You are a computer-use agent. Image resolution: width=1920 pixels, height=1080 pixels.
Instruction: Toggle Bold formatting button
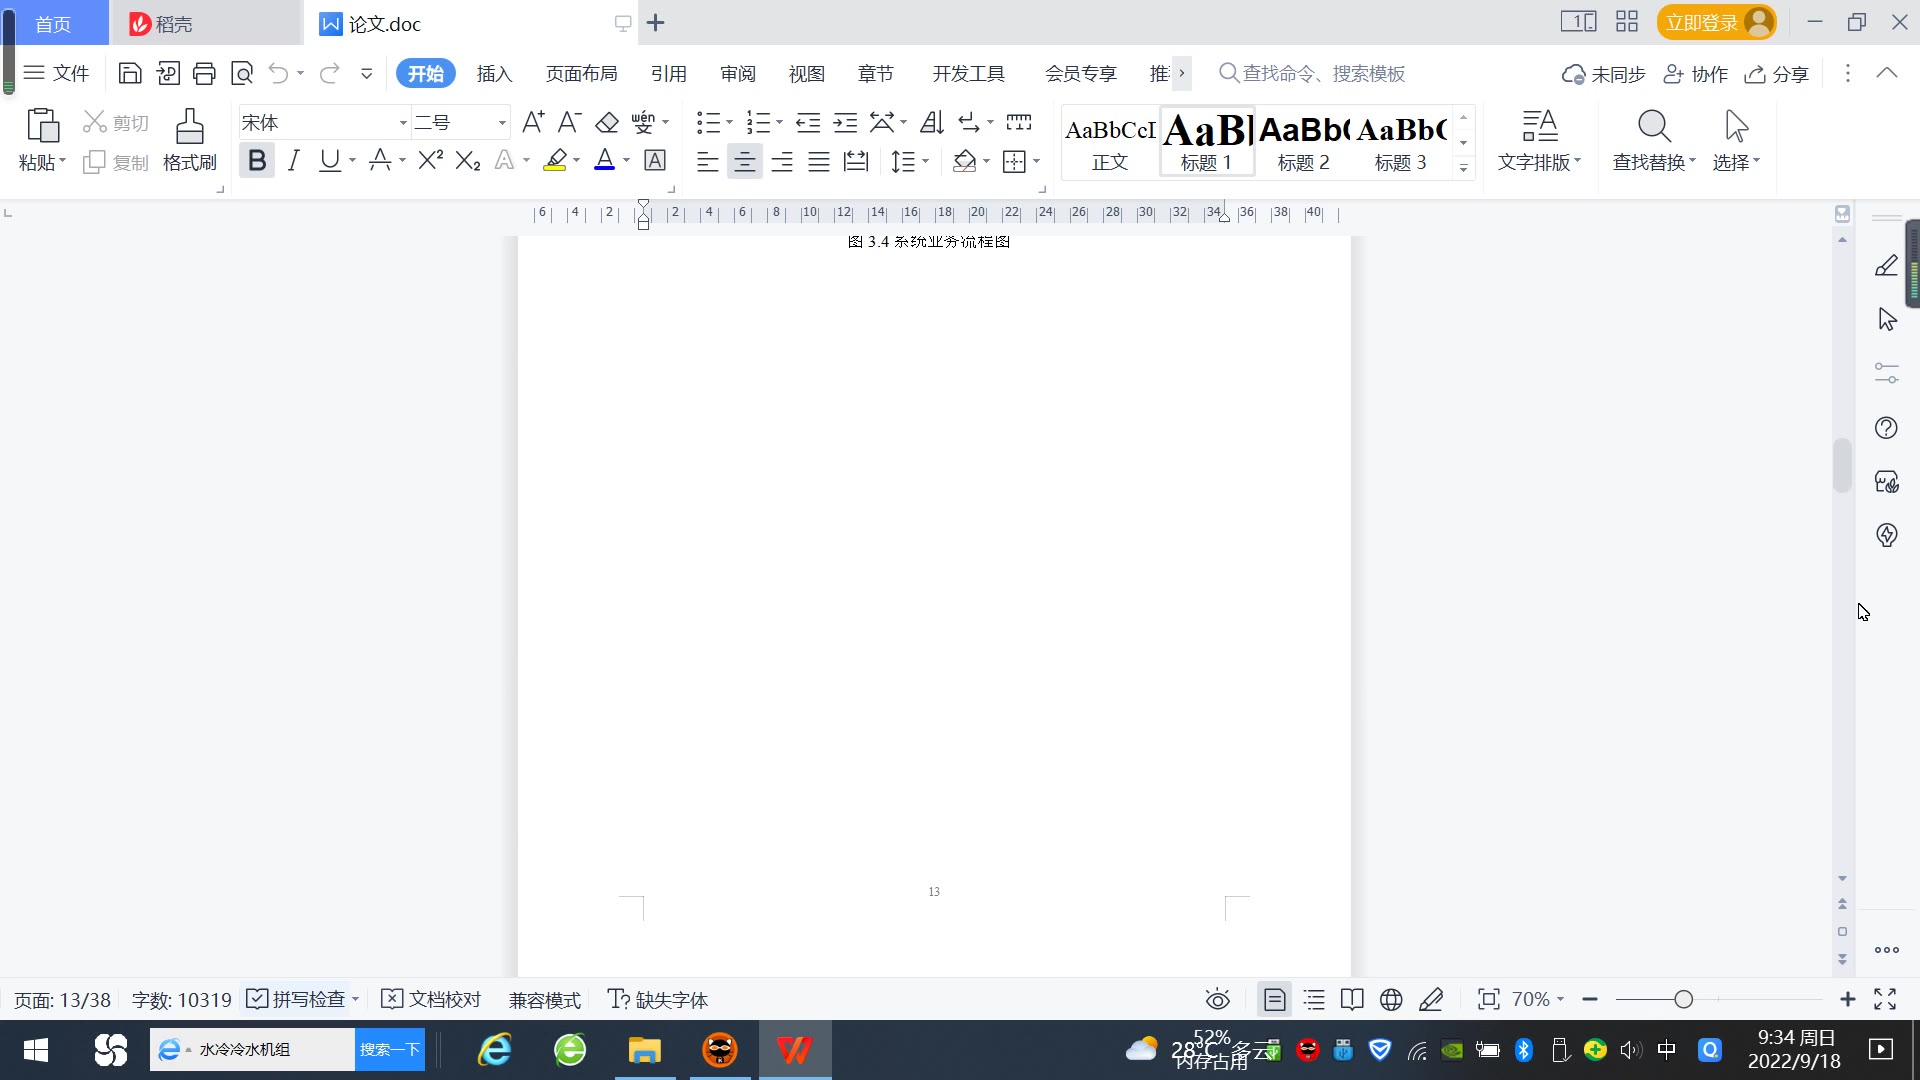tap(257, 160)
